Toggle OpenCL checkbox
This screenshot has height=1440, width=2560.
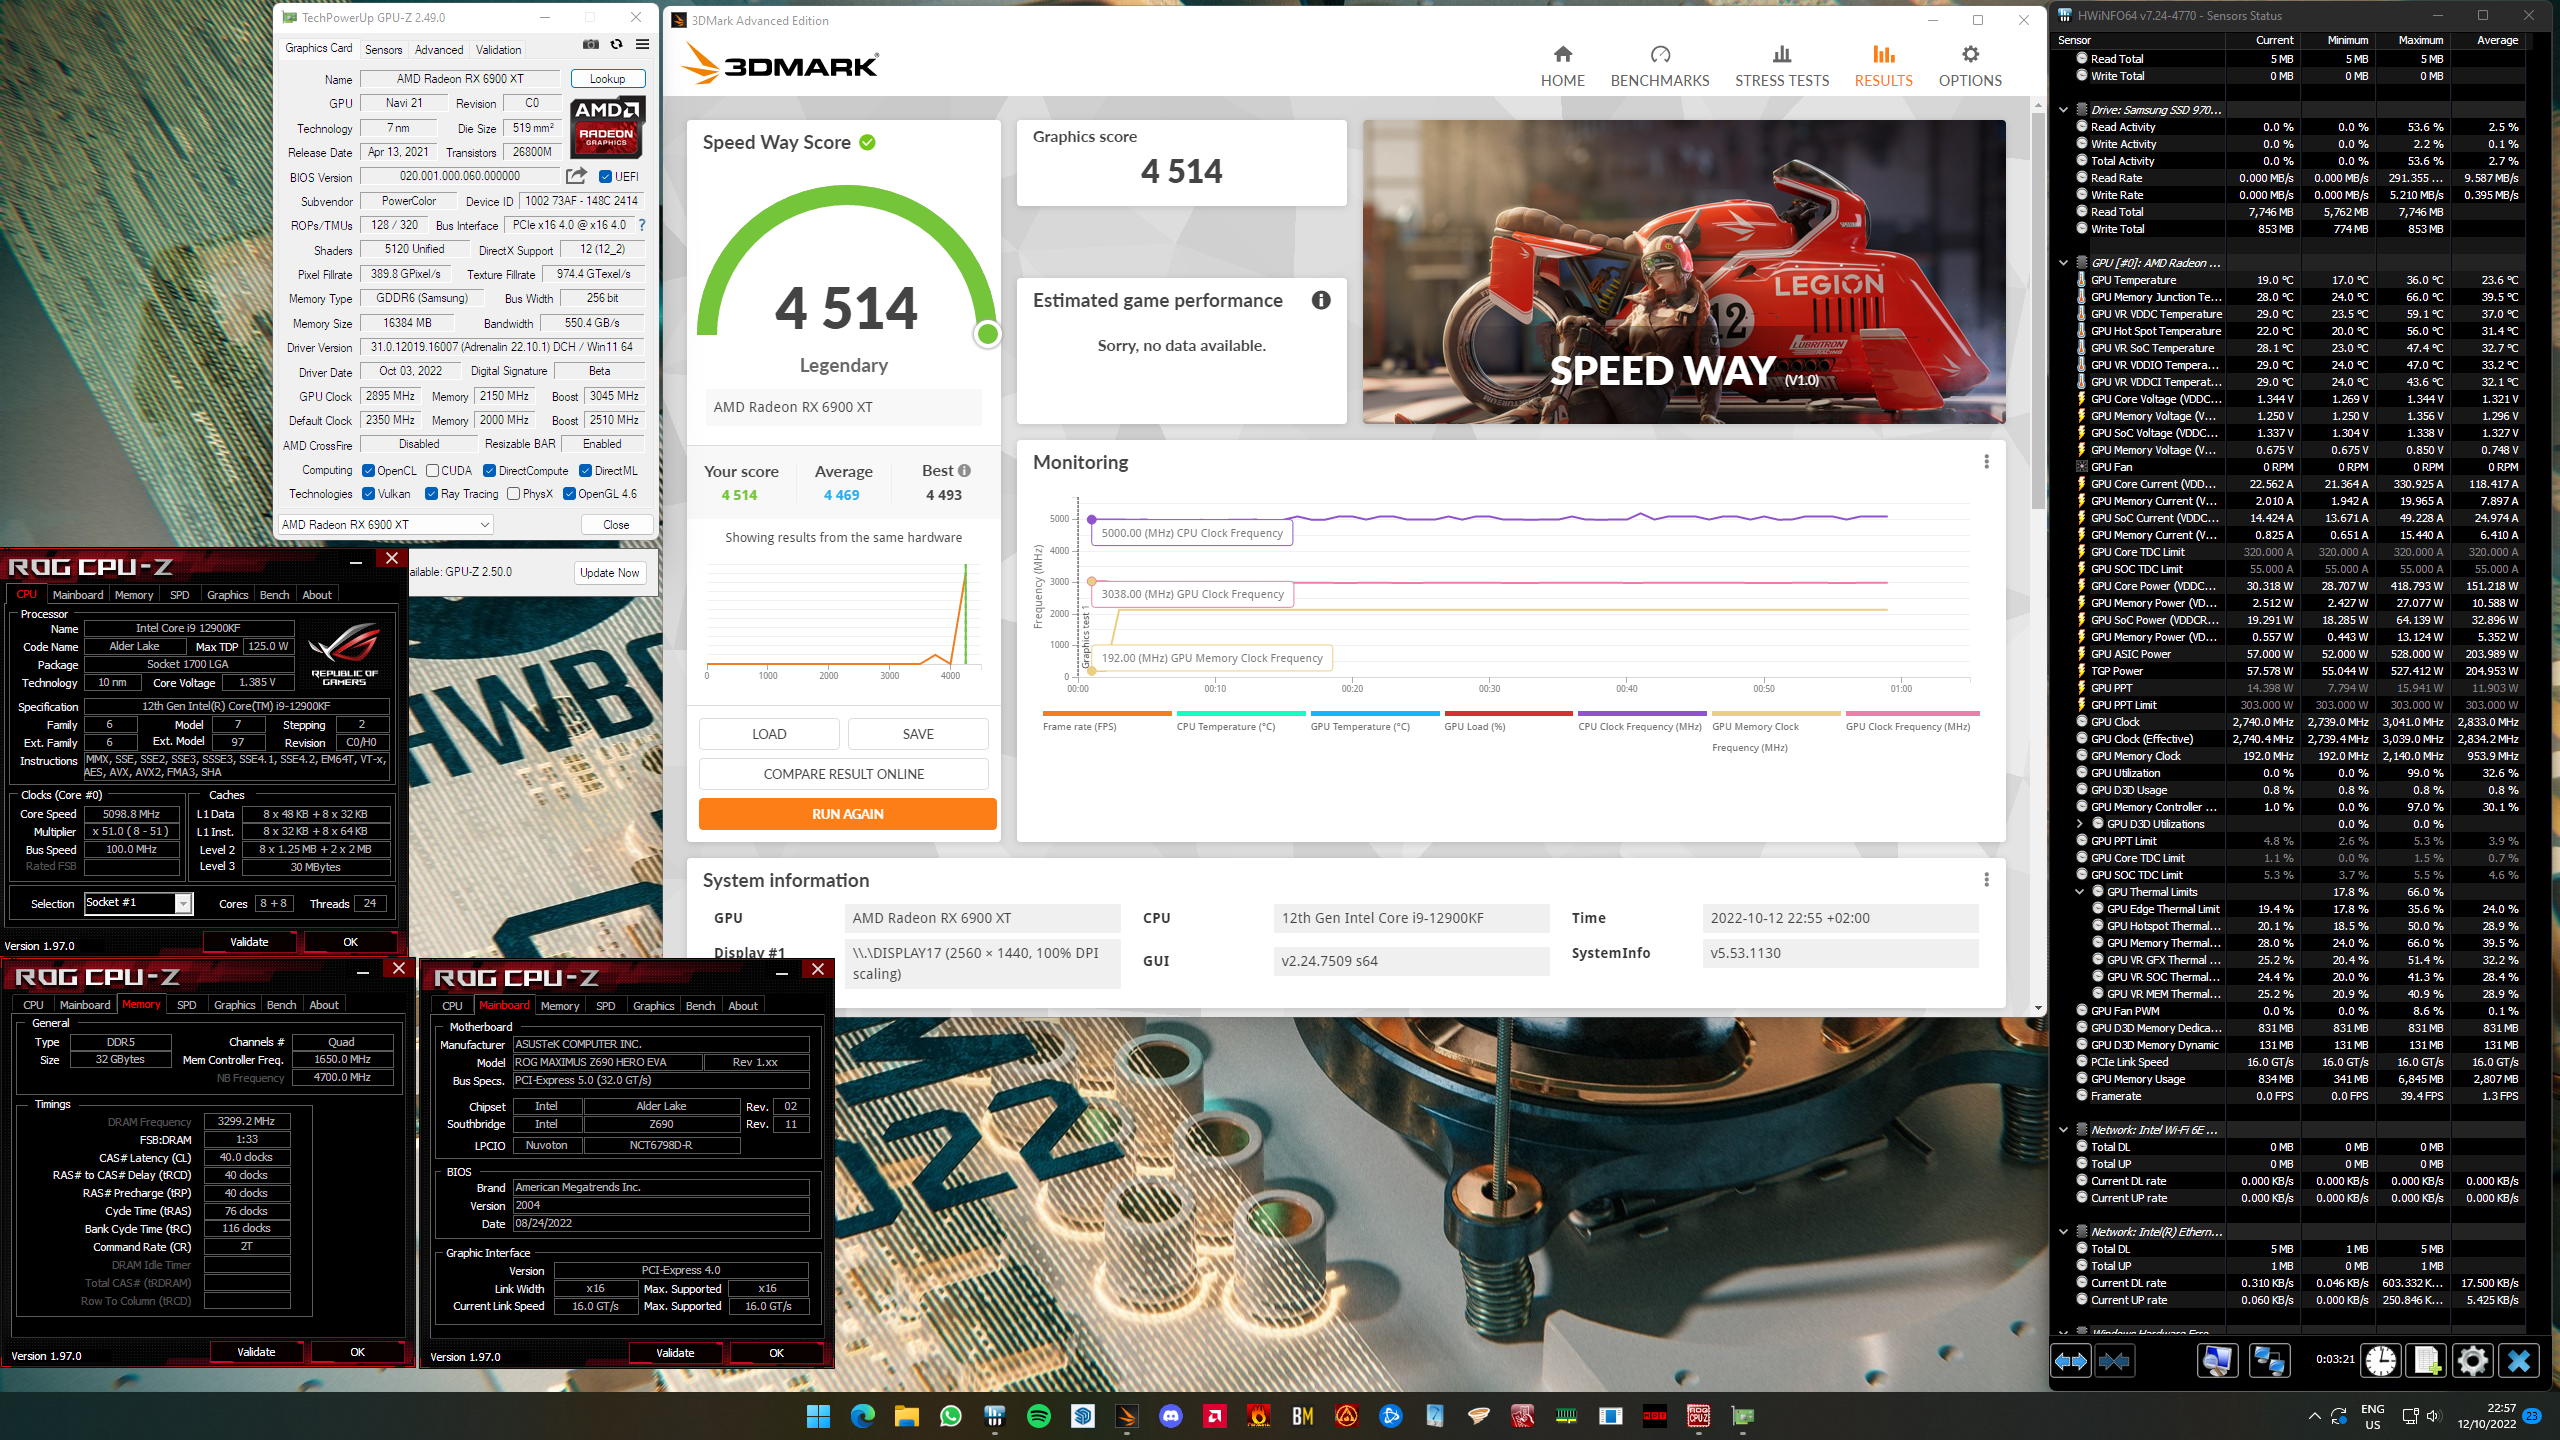coord(368,471)
